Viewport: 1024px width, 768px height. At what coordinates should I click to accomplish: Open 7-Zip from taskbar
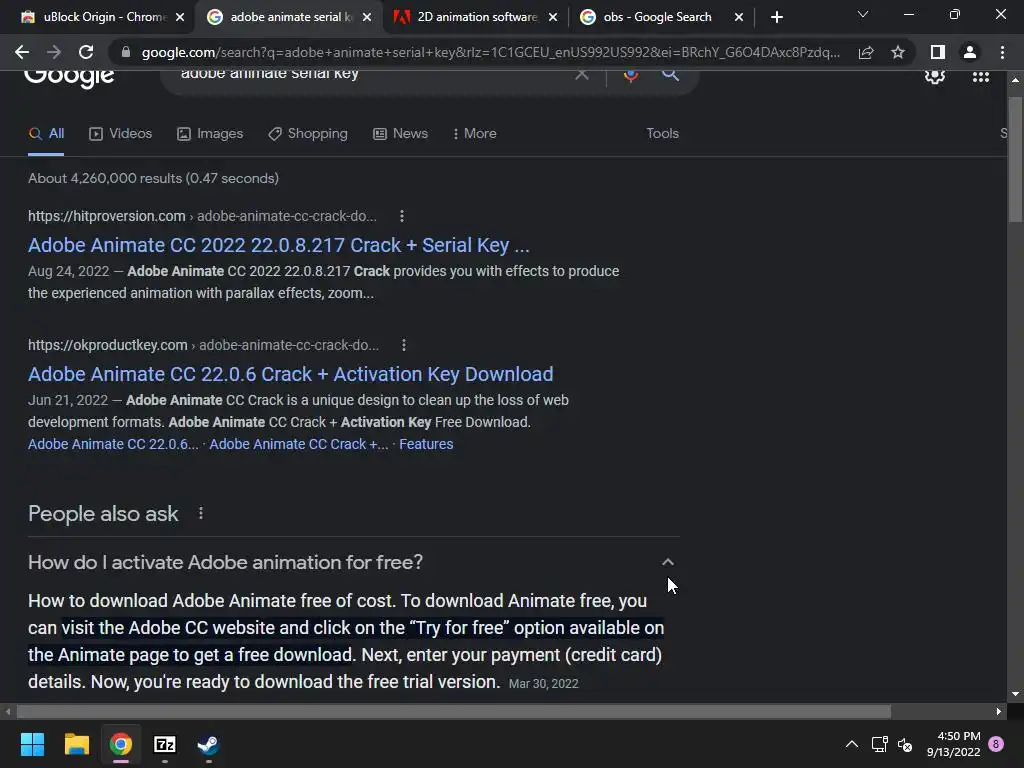coord(165,744)
